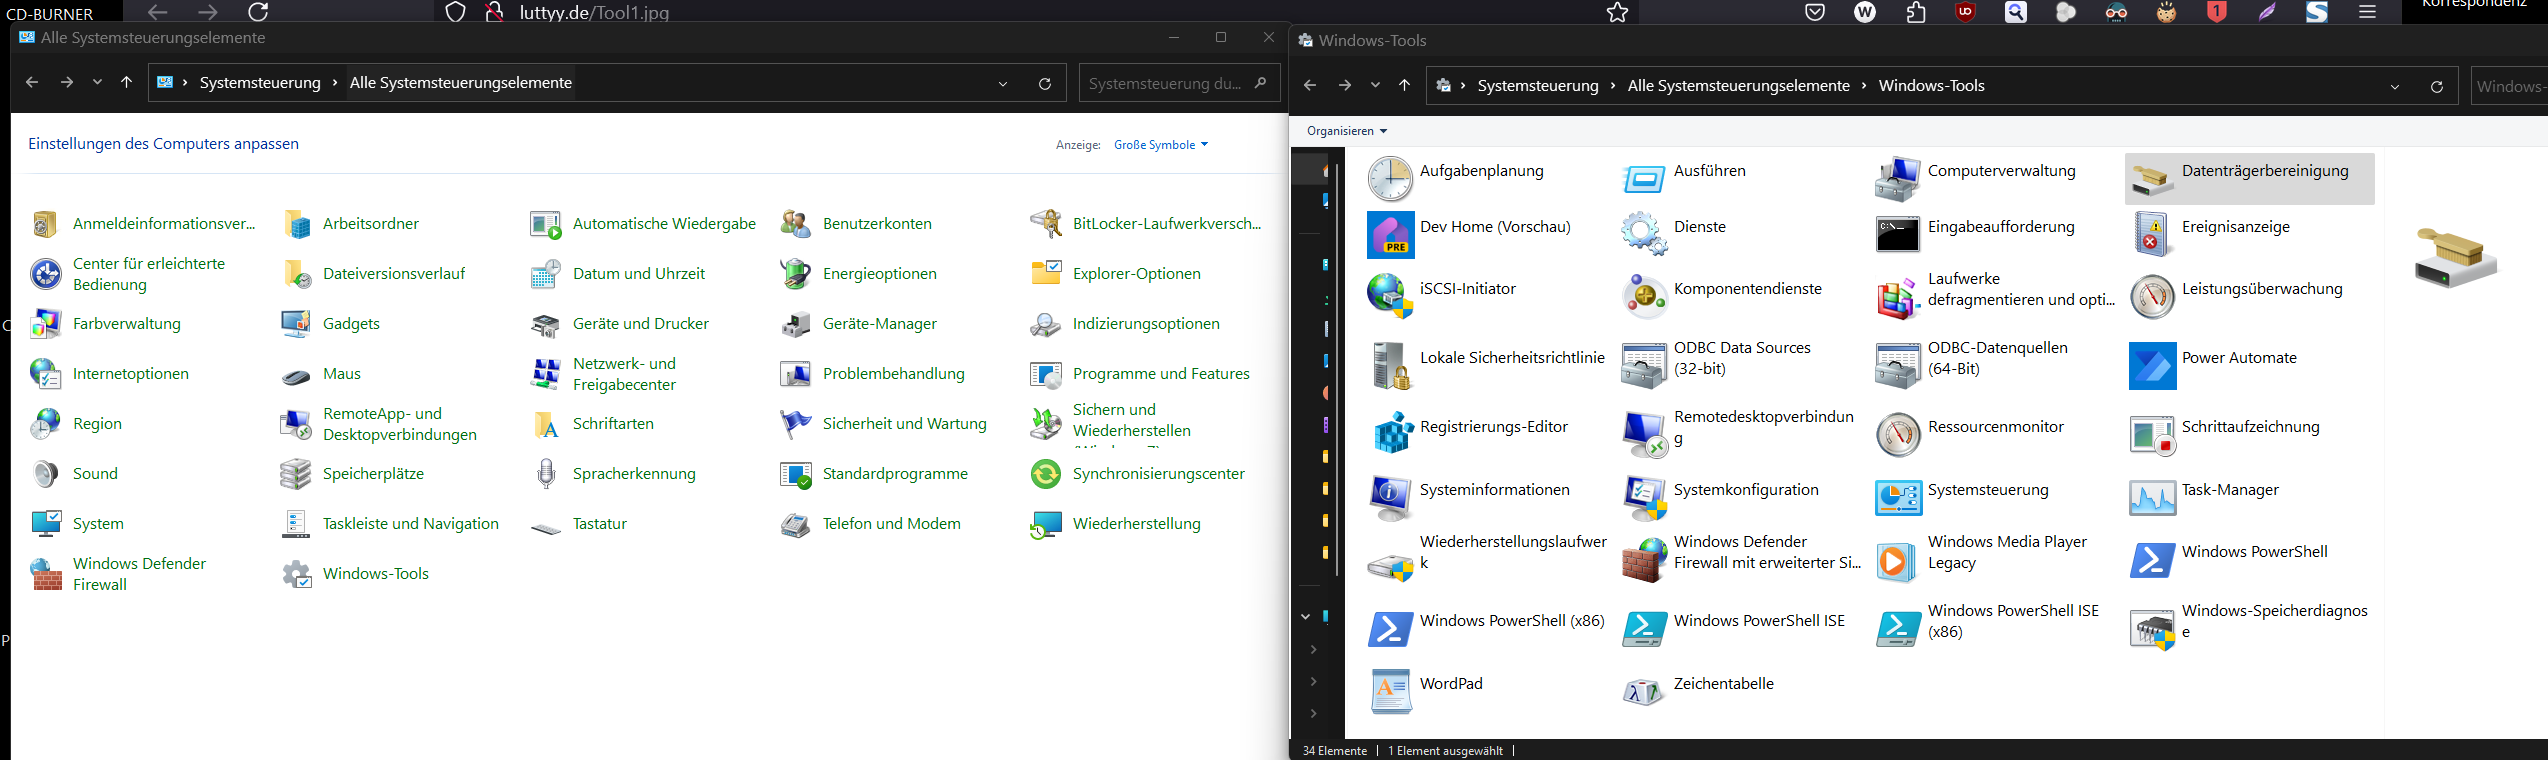2548x760 pixels.
Task: Open the Windows PowerShell icon
Action: tap(2152, 560)
